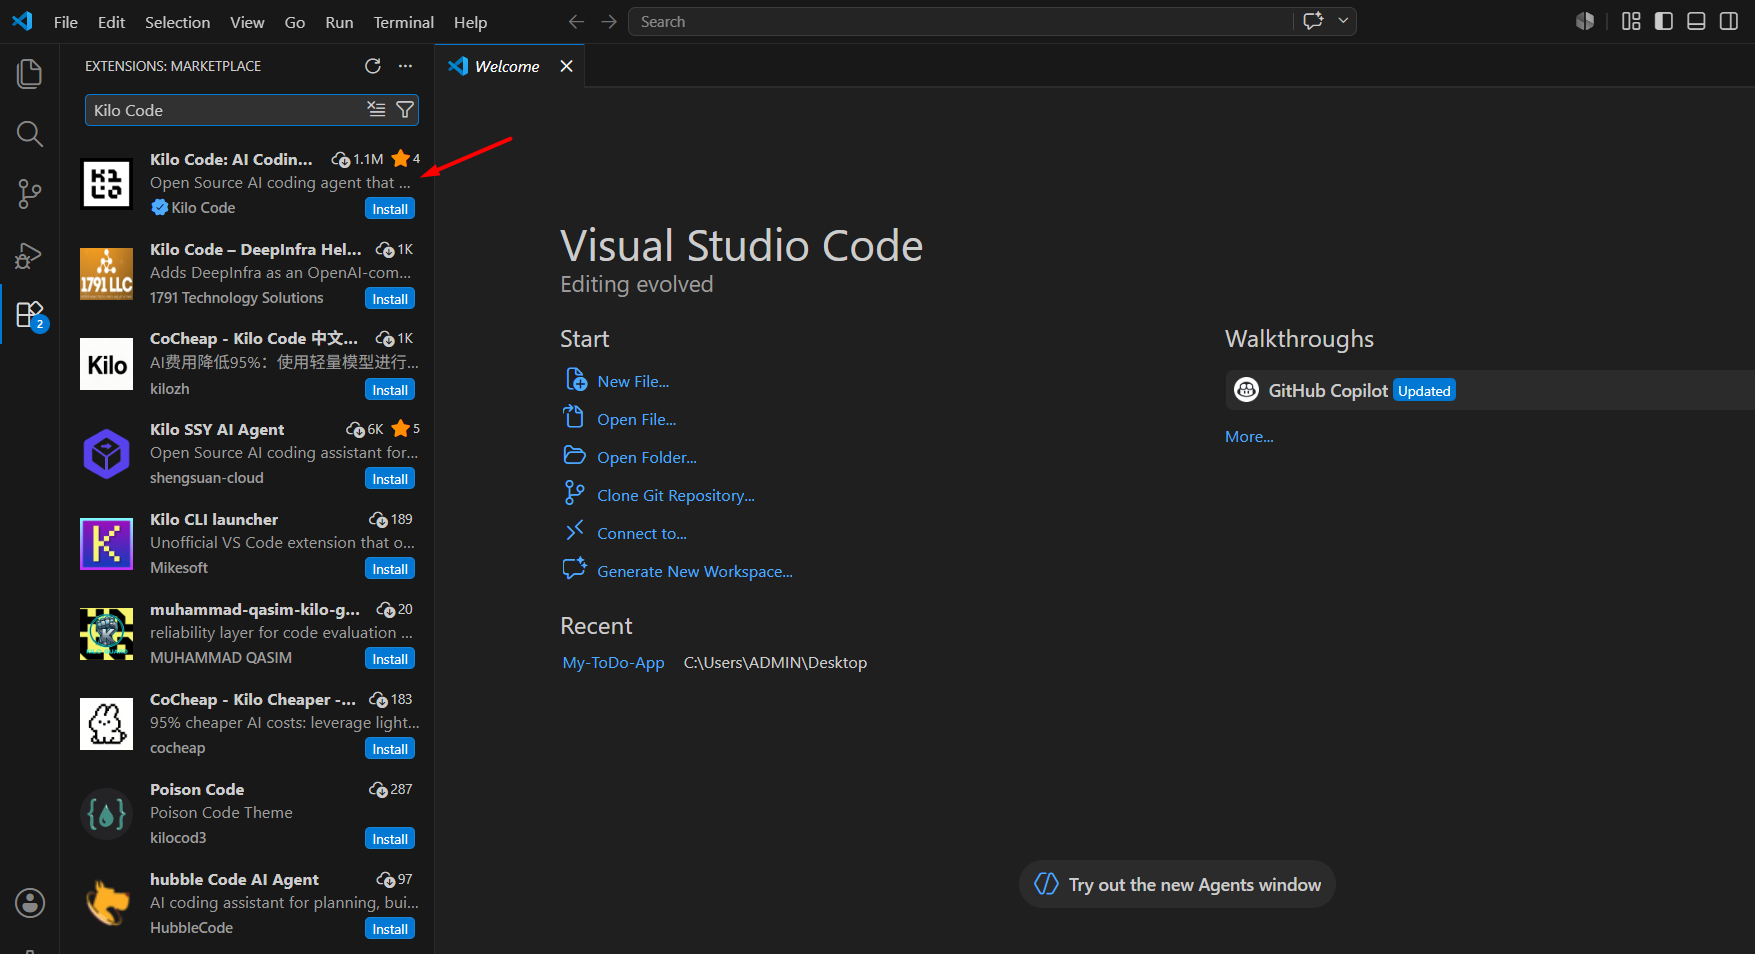The width and height of the screenshot is (1755, 954).
Task: Open the Terminal menu
Action: [404, 22]
